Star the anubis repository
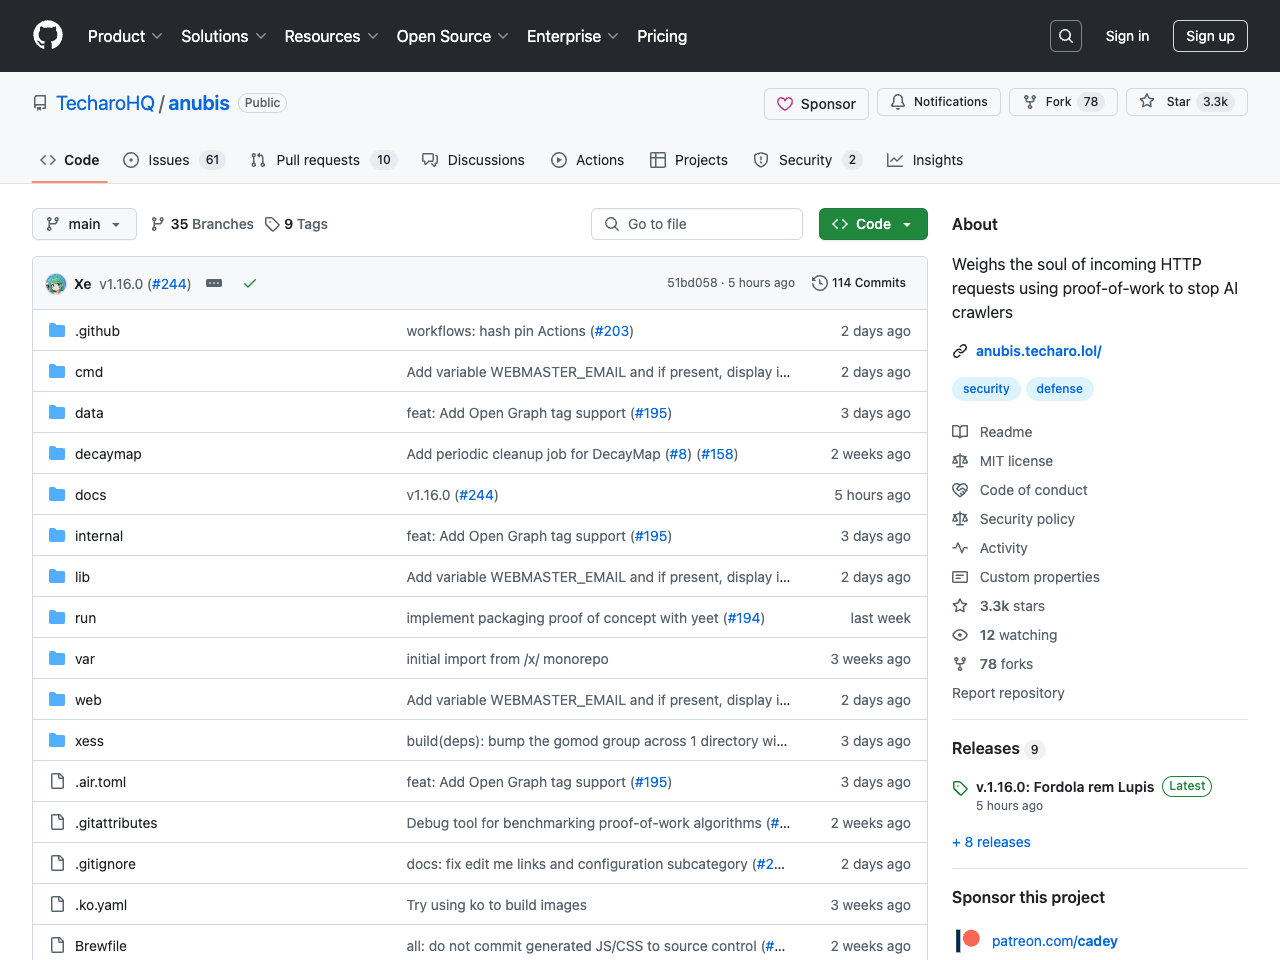 coord(1187,102)
